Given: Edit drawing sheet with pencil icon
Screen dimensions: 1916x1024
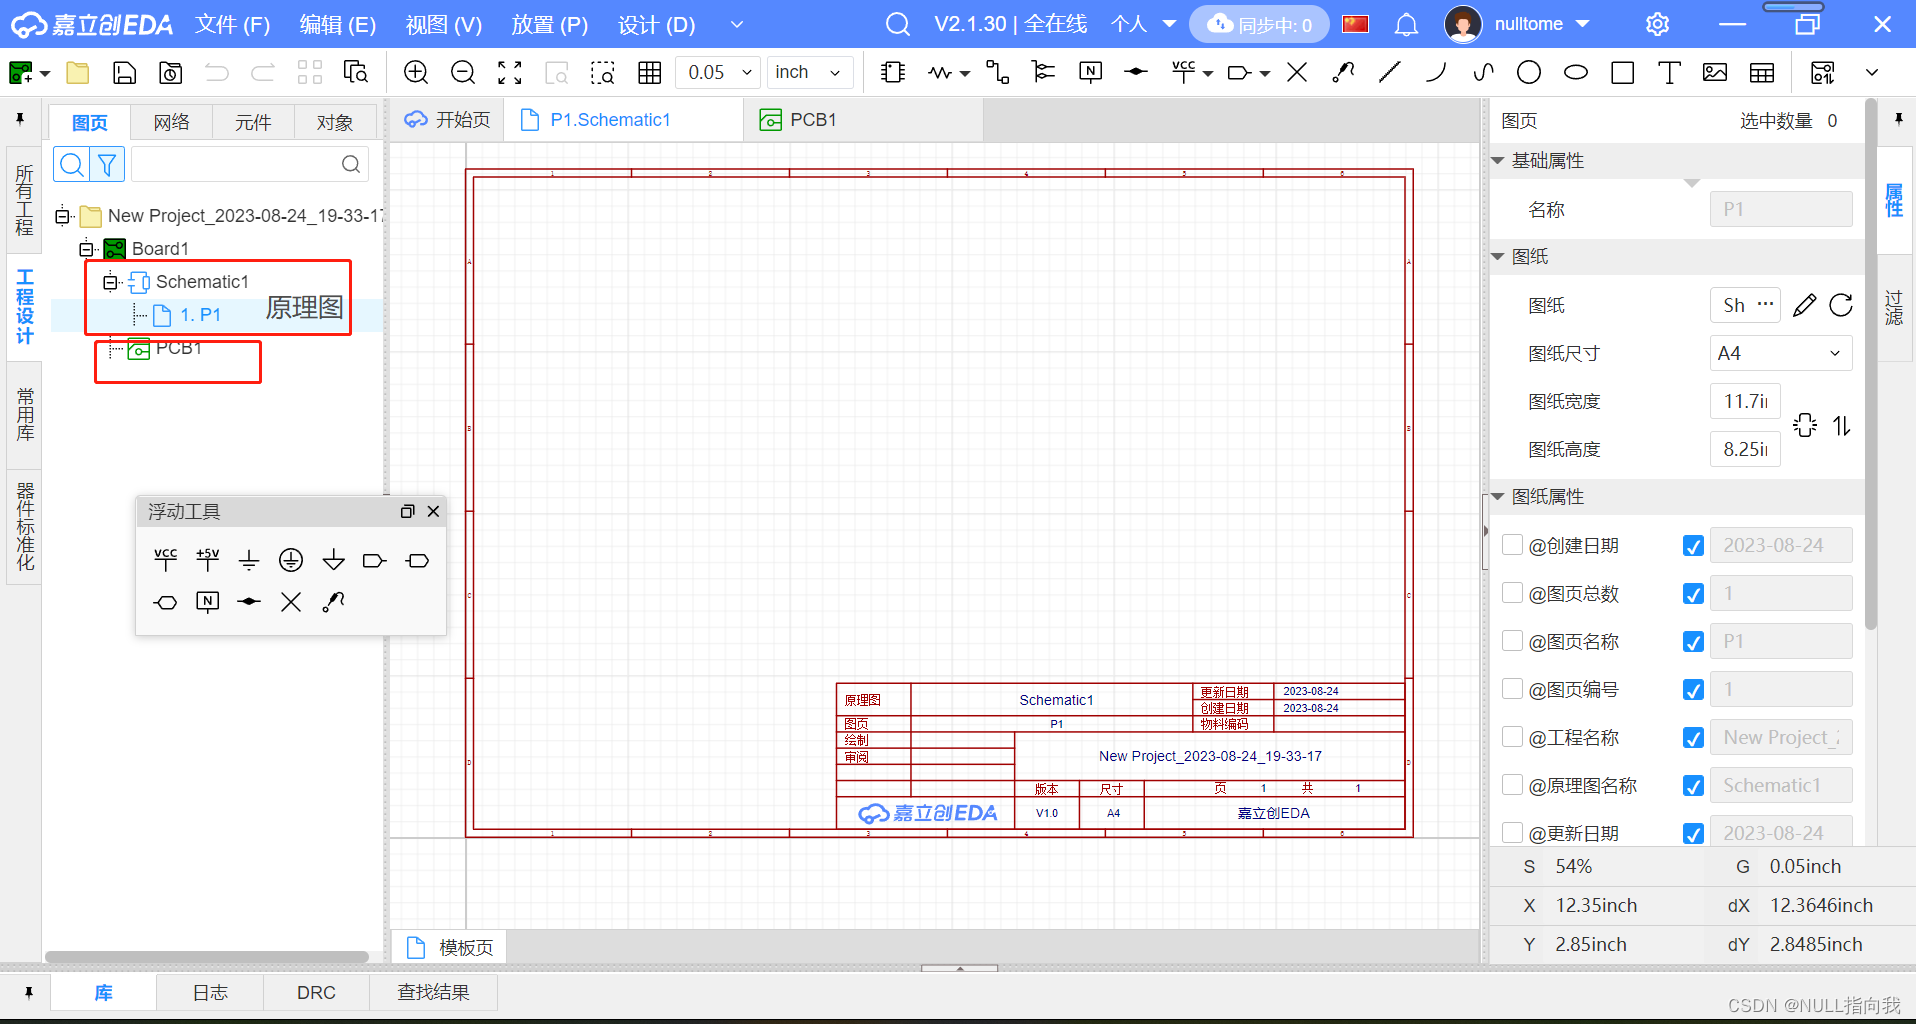Looking at the screenshot, I should click(x=1804, y=305).
